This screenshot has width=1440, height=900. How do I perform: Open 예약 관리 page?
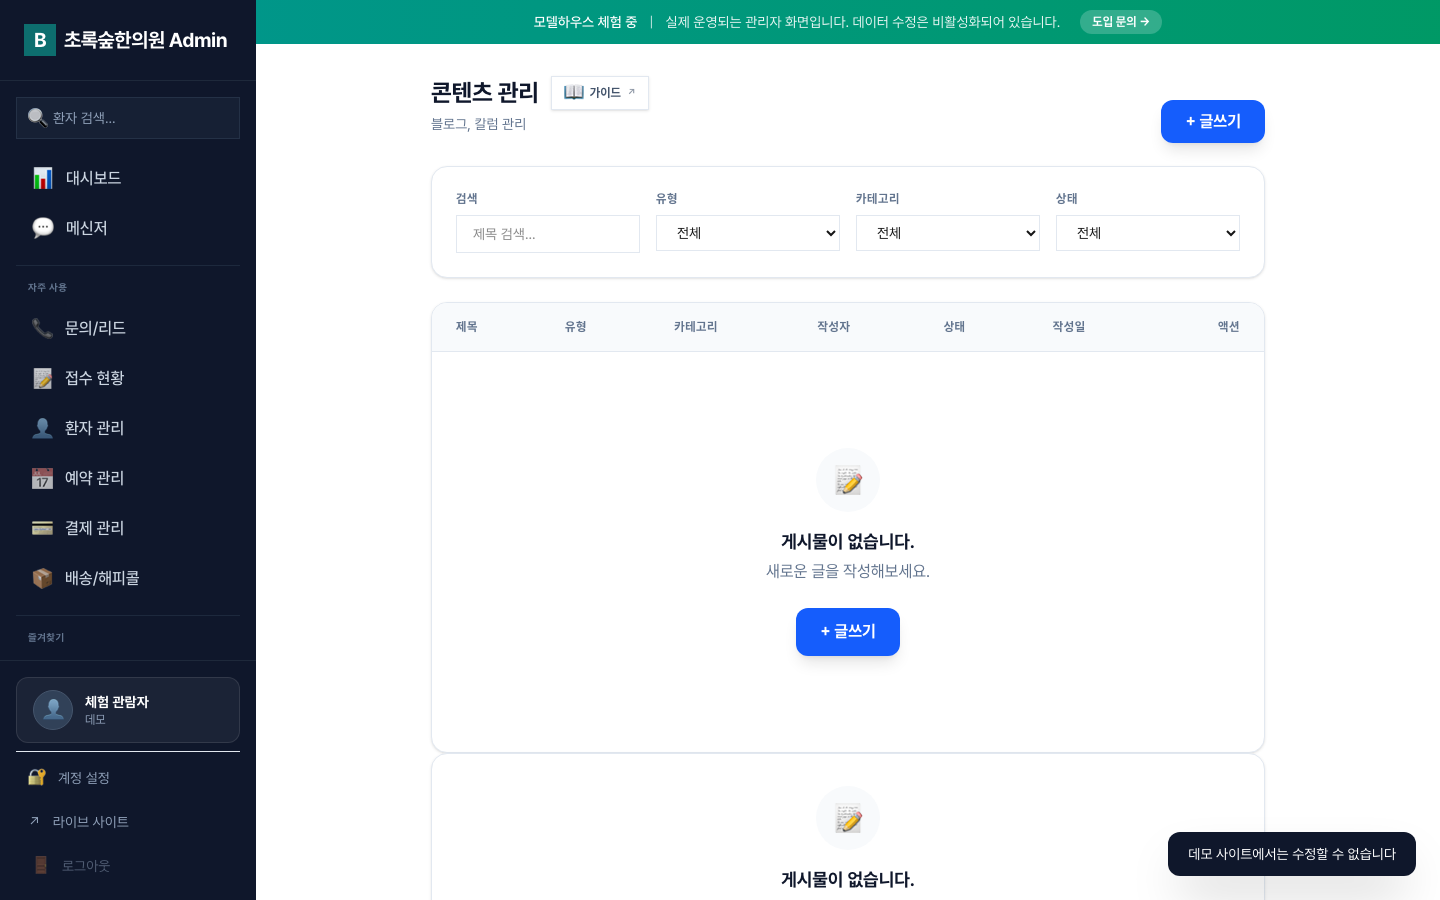pyautogui.click(x=128, y=478)
